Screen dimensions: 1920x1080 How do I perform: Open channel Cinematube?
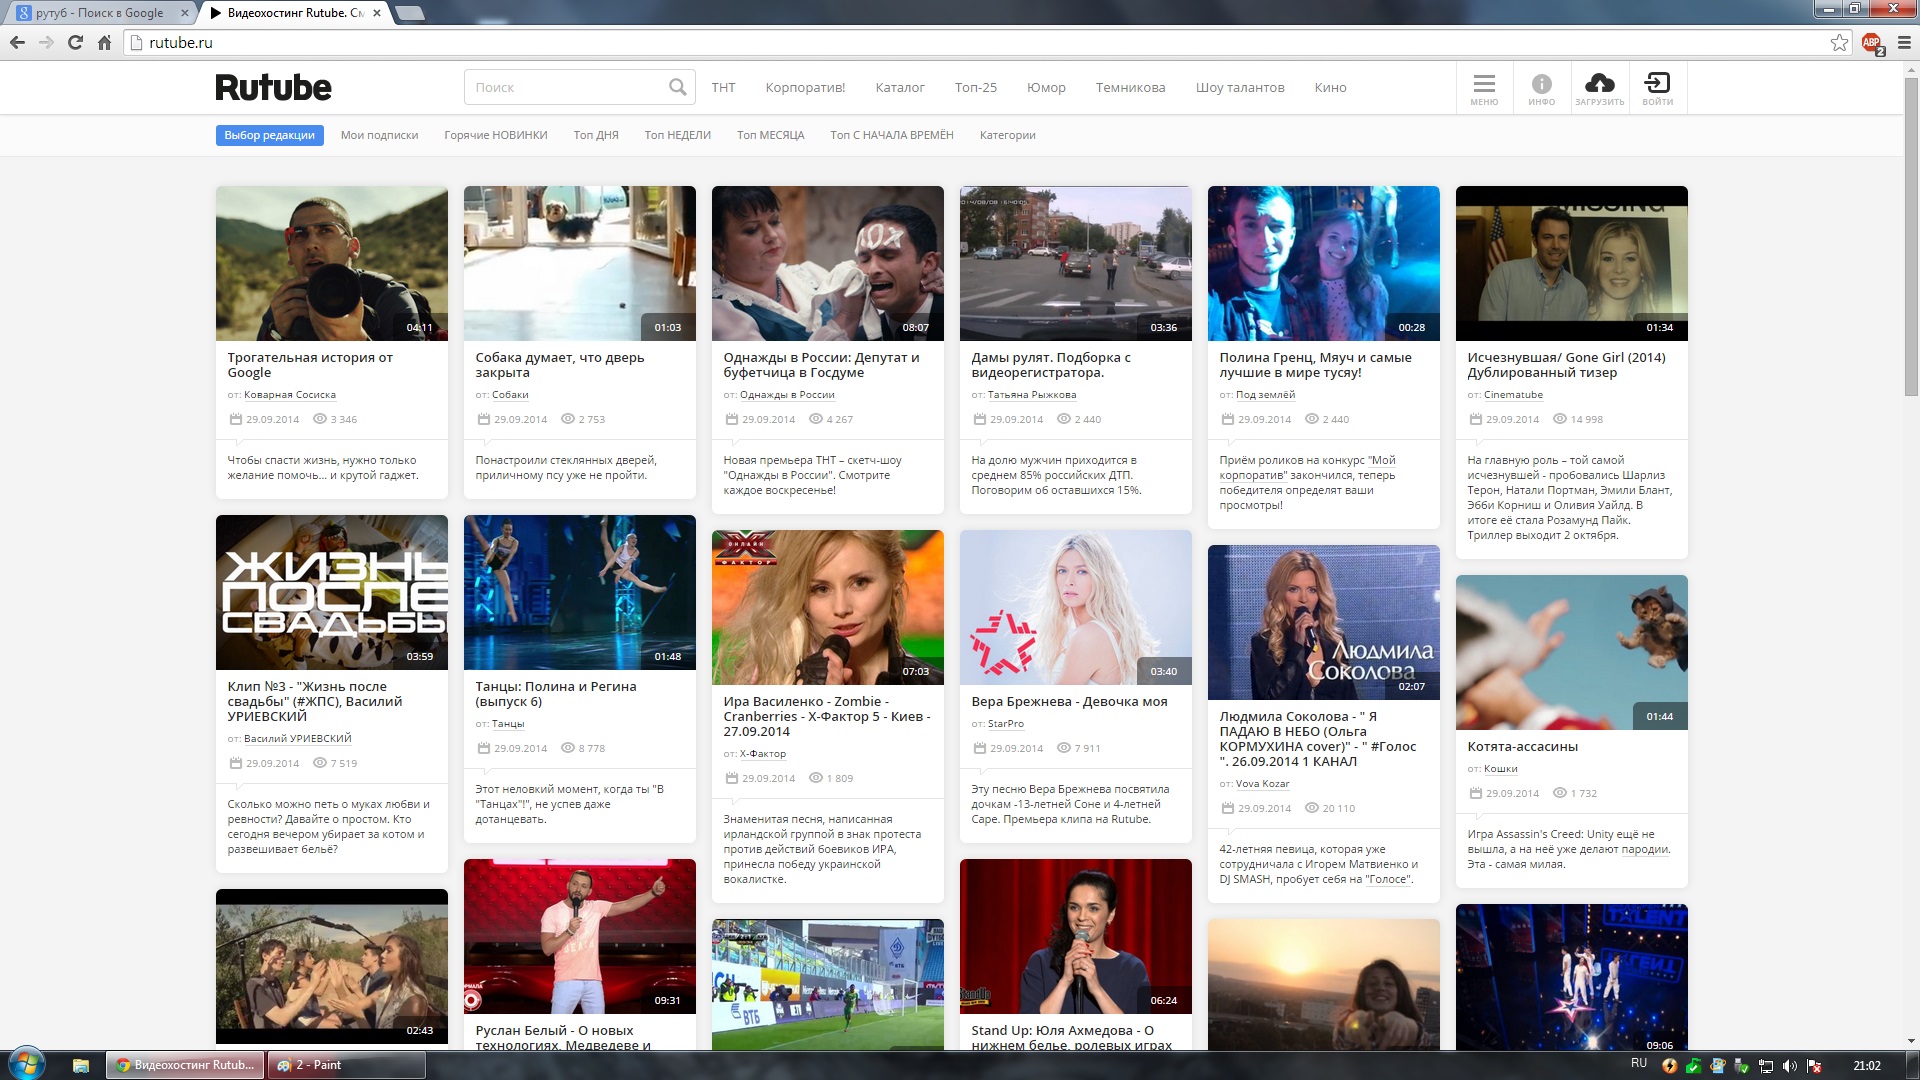click(x=1513, y=395)
